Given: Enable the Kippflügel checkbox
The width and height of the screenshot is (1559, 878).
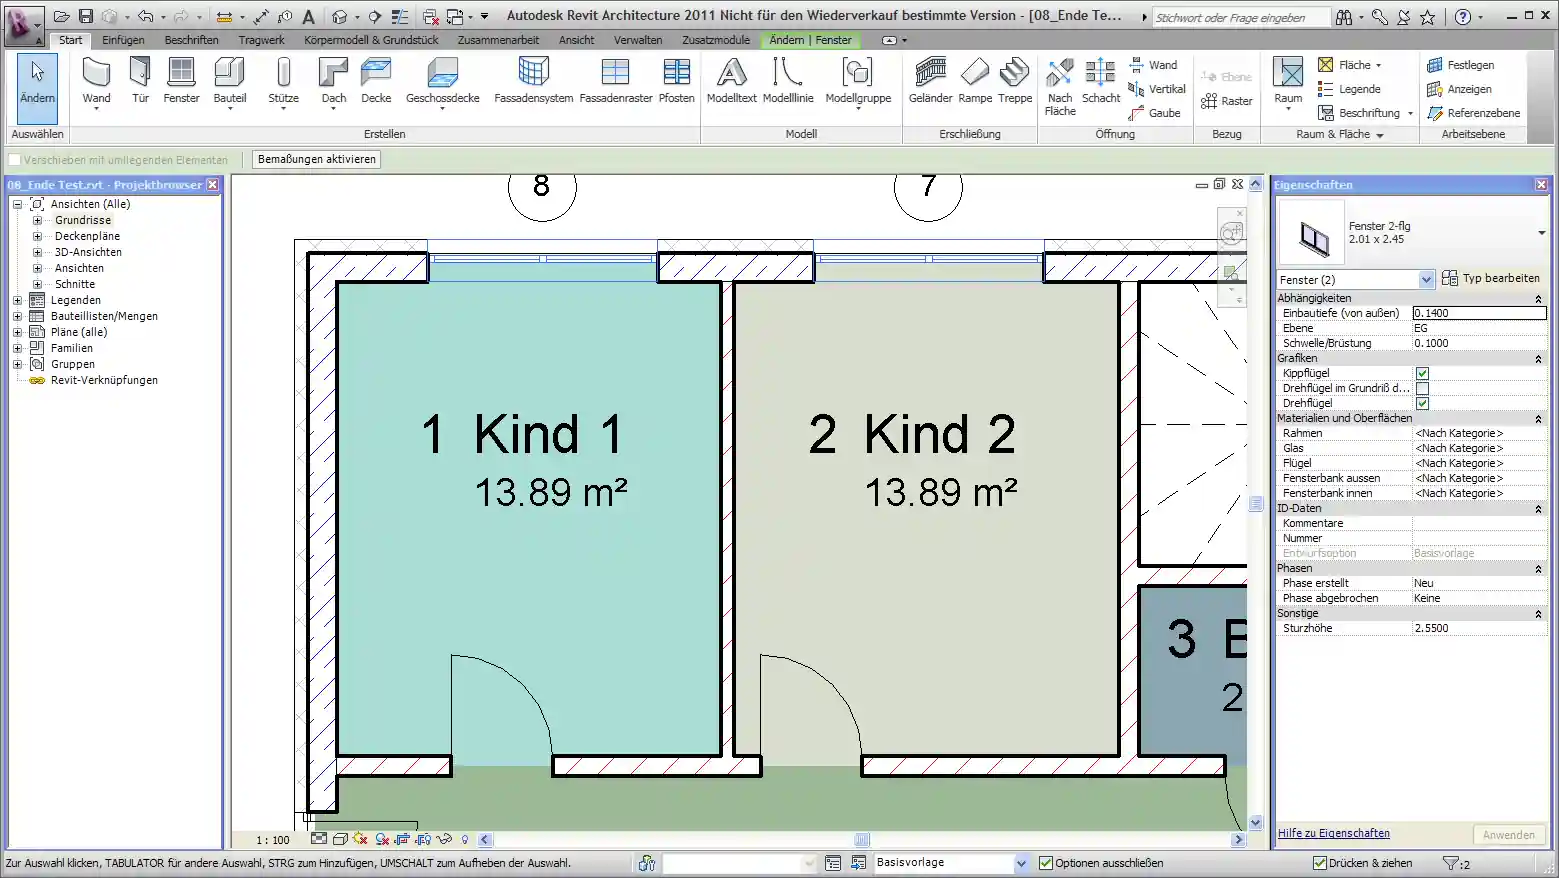Looking at the screenshot, I should [x=1421, y=372].
